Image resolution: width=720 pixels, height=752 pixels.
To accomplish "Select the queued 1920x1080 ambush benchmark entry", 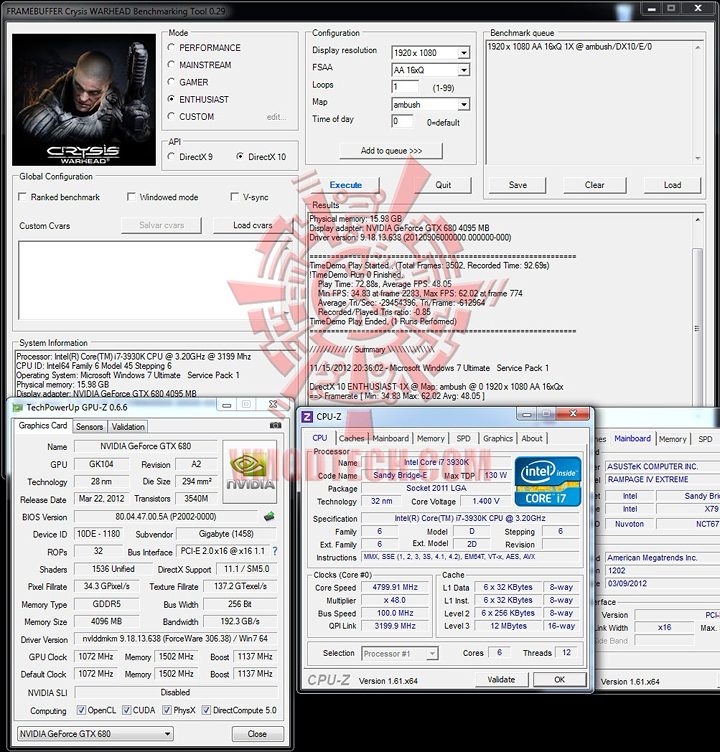I will pos(569,47).
